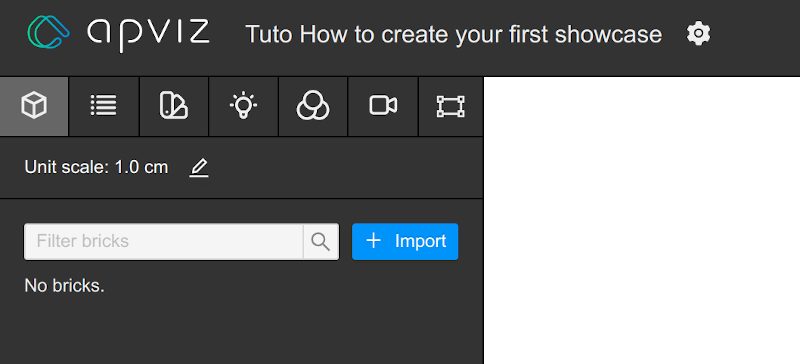The height and width of the screenshot is (364, 800).
Task: Click the blue Import button
Action: click(405, 241)
